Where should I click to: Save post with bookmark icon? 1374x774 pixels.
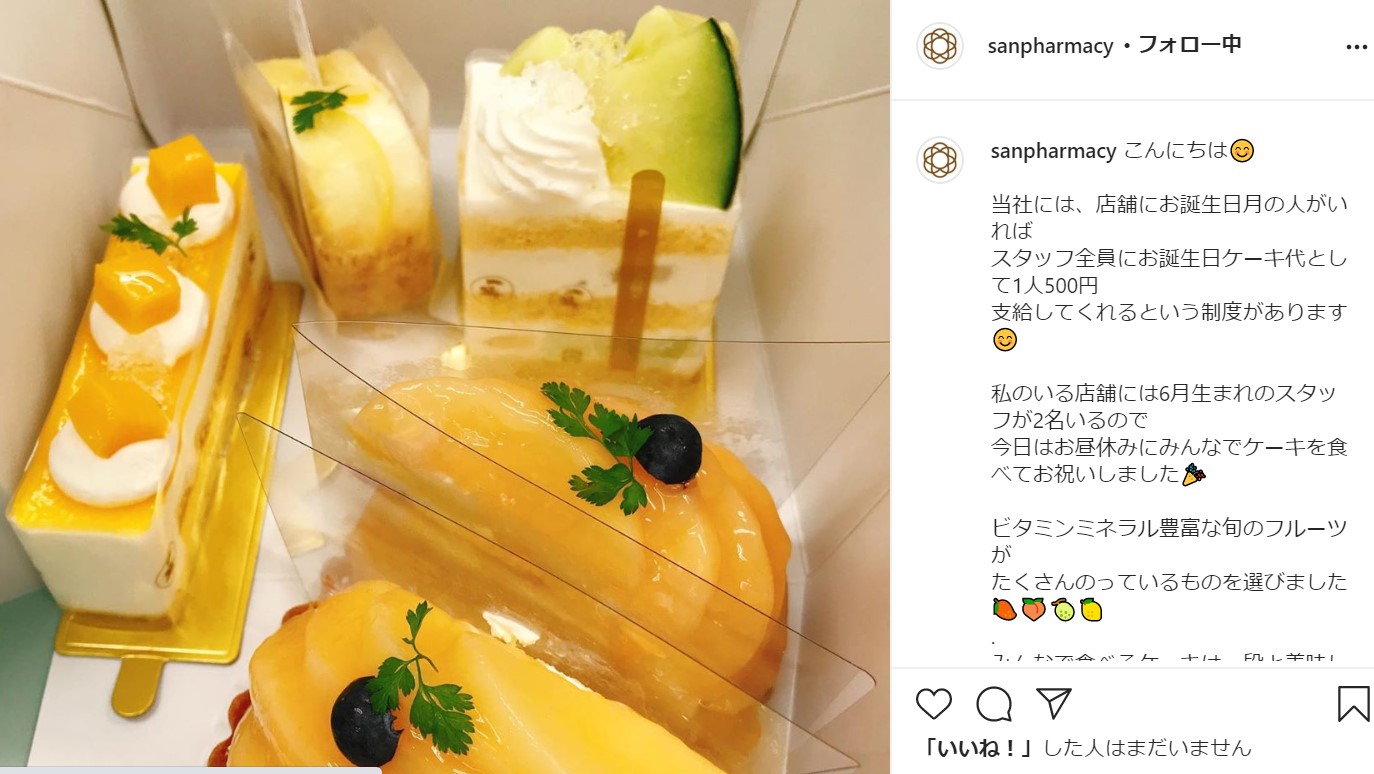pos(1353,703)
